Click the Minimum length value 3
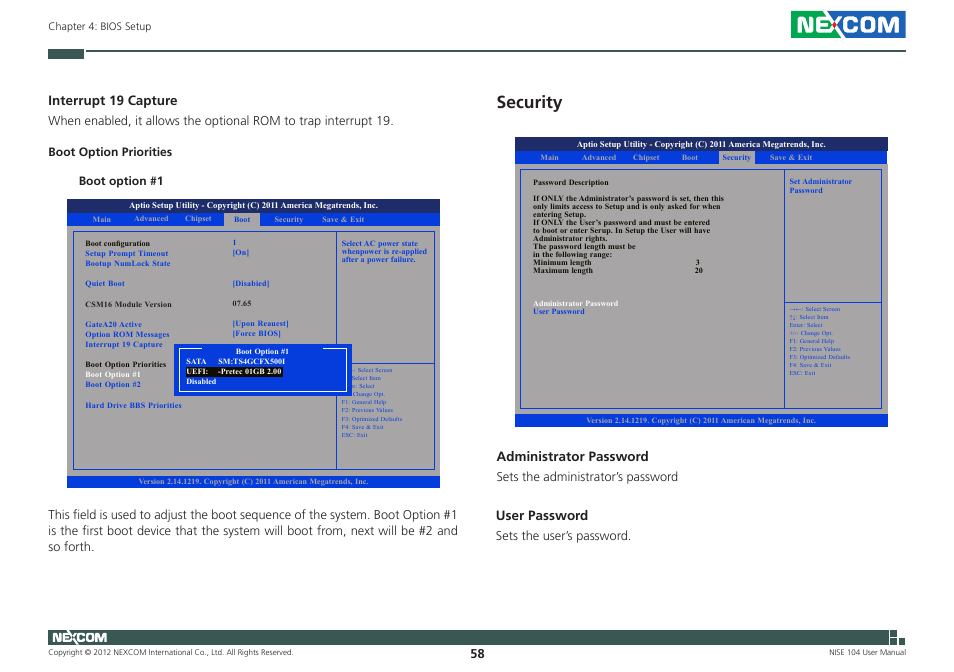This screenshot has height=672, width=954. pyautogui.click(x=697, y=263)
